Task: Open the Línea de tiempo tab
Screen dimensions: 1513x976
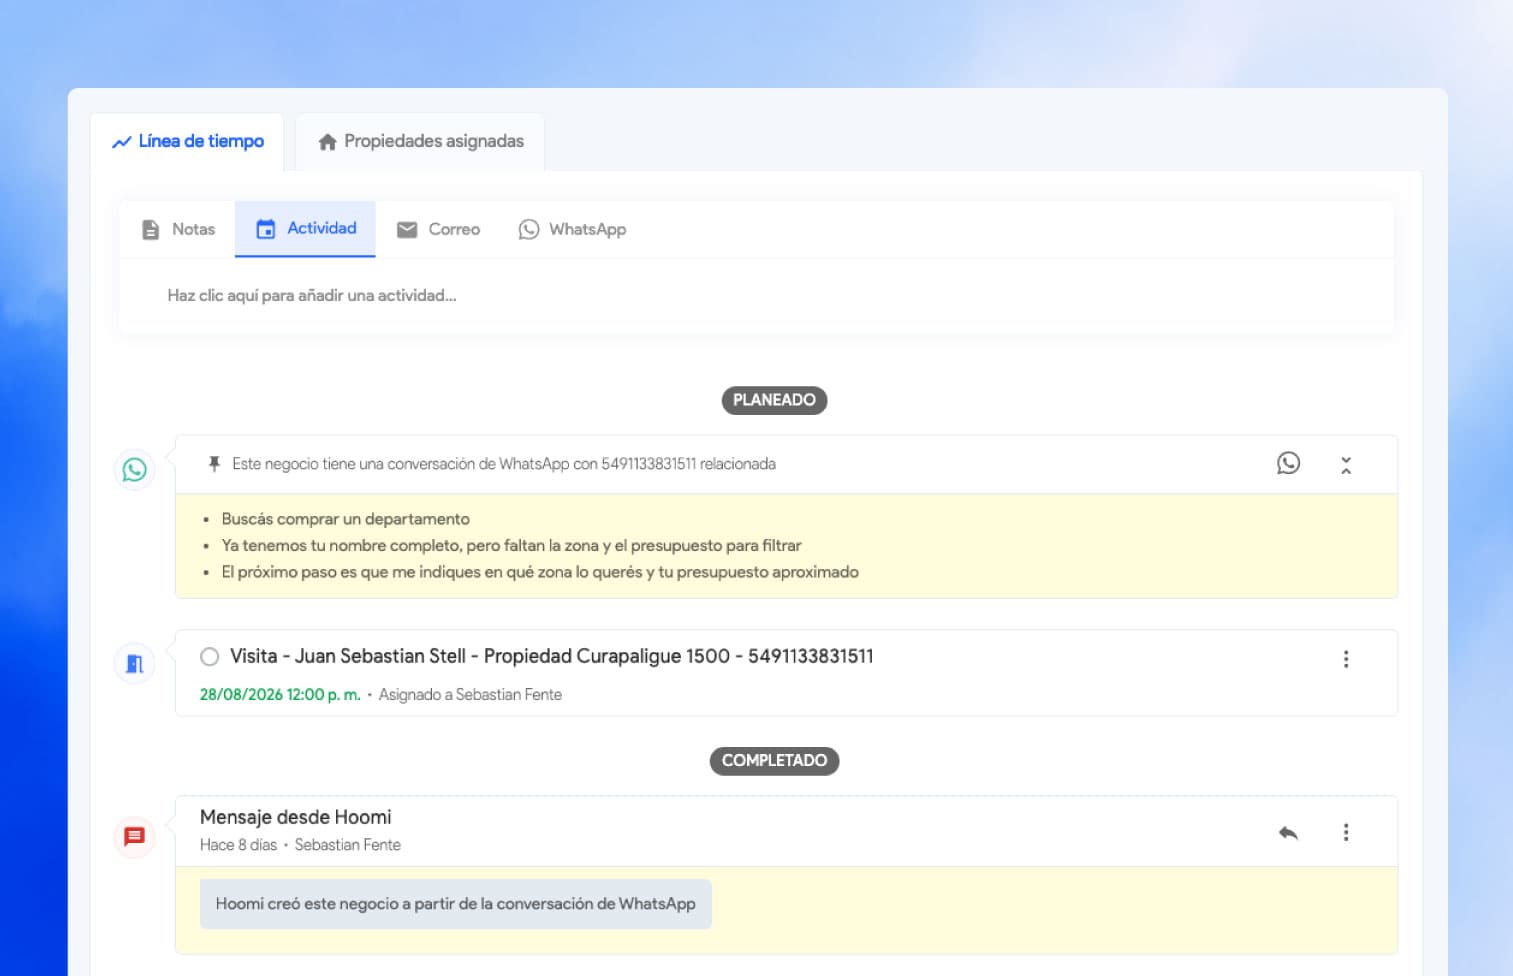Action: 188,142
